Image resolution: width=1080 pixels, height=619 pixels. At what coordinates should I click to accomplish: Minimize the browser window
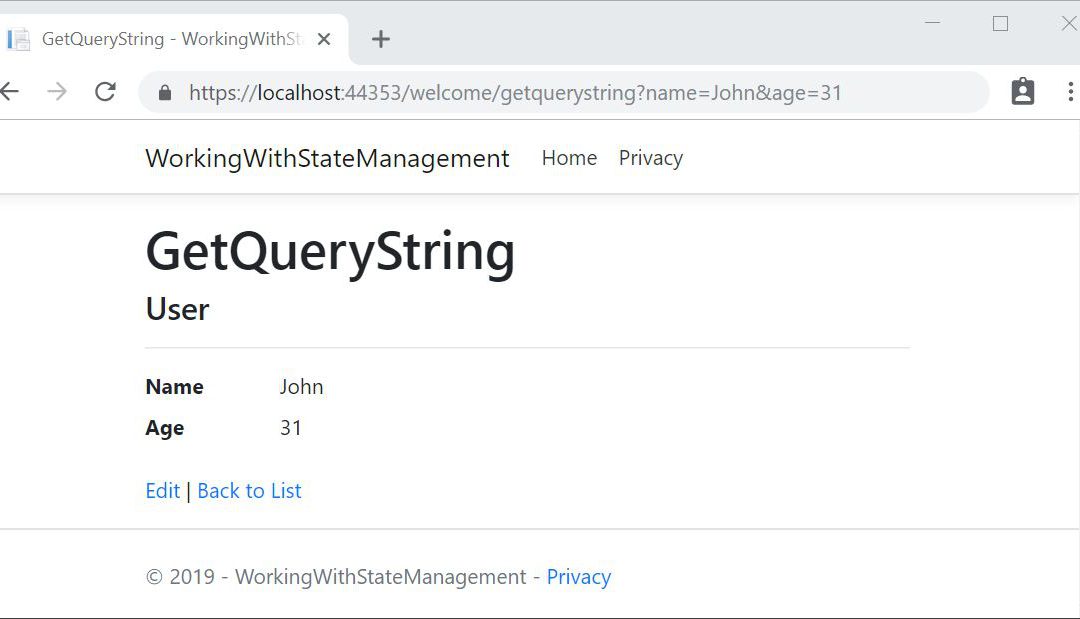click(933, 23)
